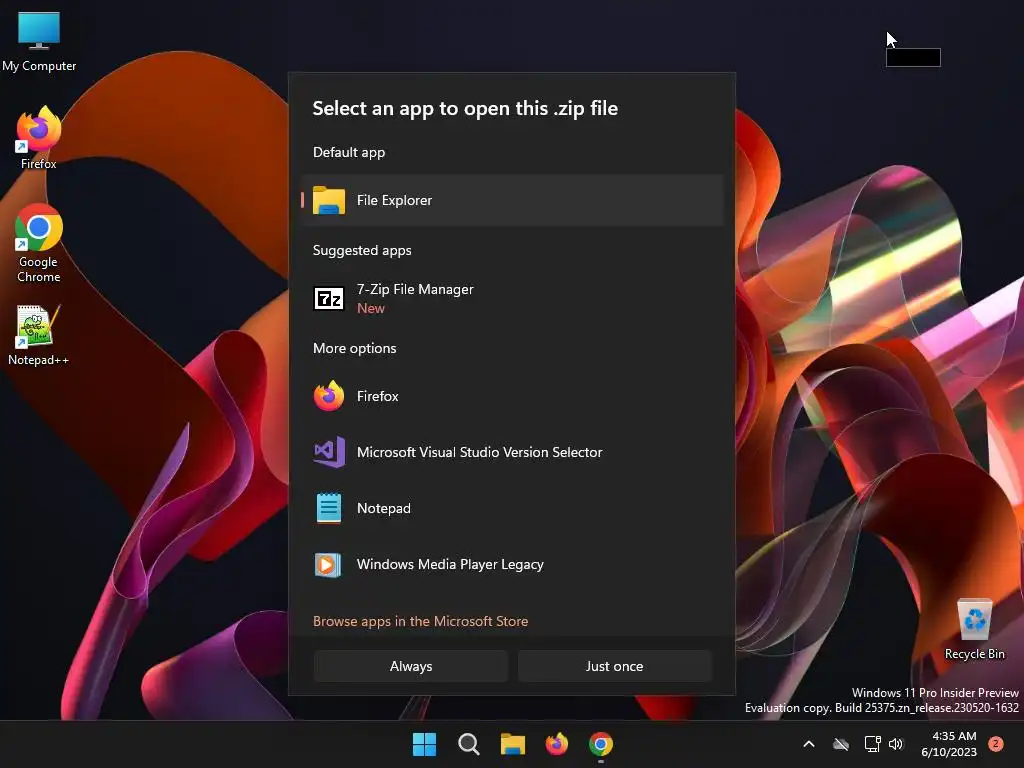Open notifications badge showing 2
This screenshot has width=1024, height=768.
click(996, 744)
